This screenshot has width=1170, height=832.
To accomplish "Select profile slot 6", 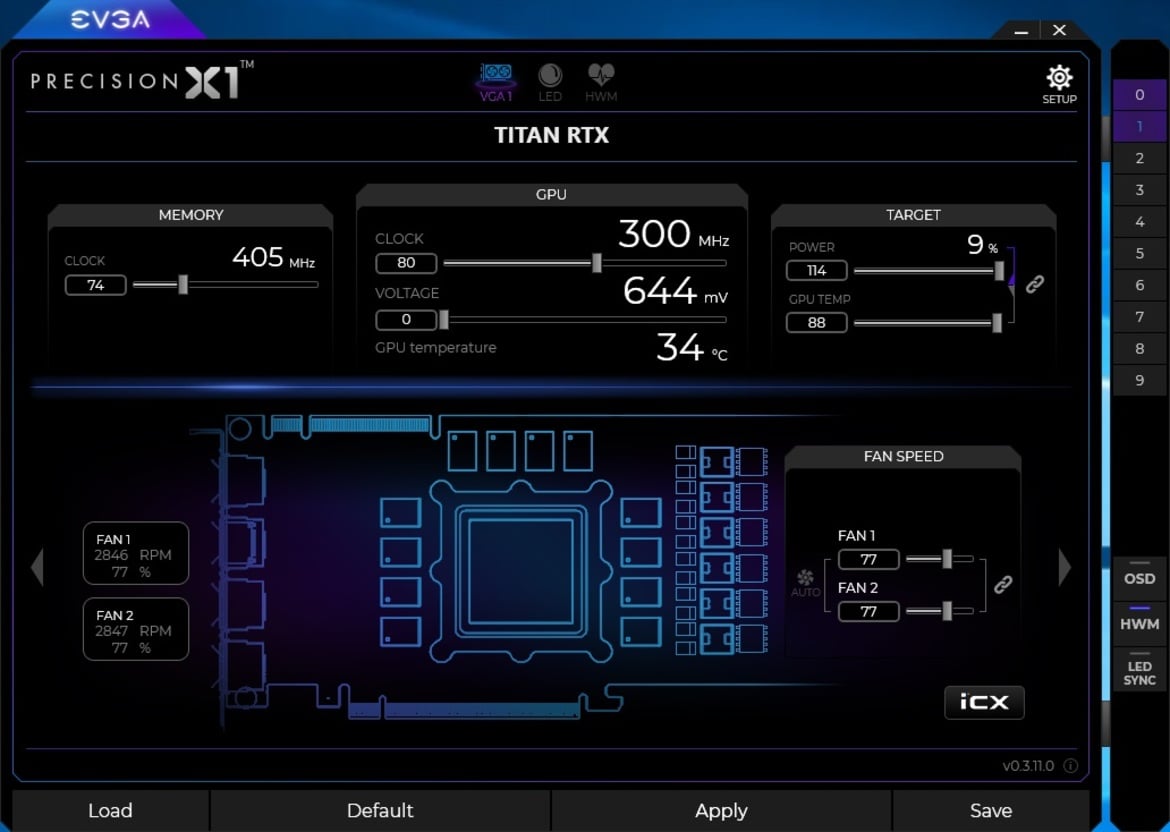I will (x=1139, y=285).
